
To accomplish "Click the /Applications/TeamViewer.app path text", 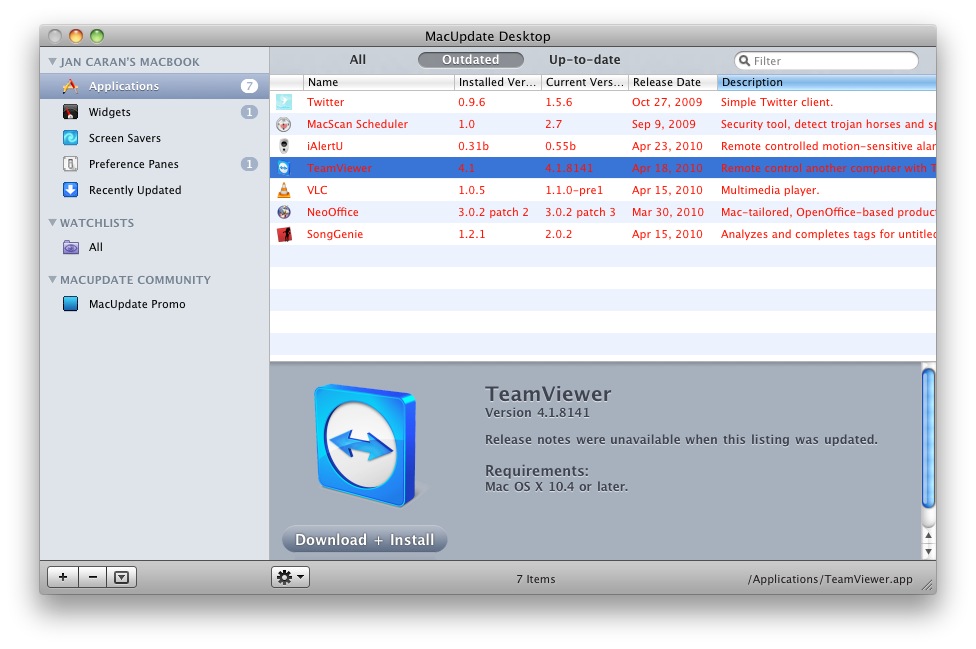I will pos(830,579).
